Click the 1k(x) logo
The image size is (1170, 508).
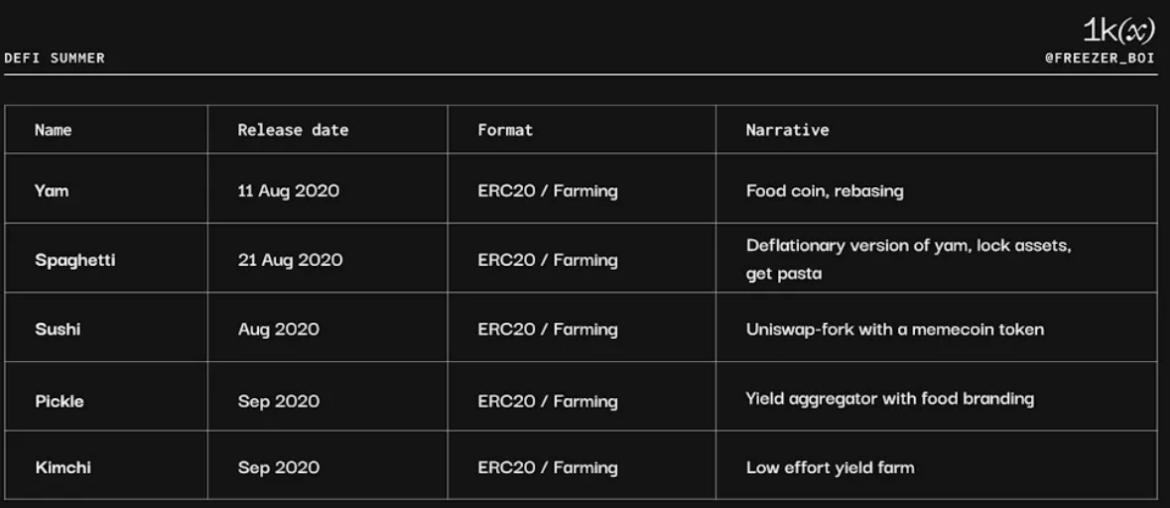1118,30
